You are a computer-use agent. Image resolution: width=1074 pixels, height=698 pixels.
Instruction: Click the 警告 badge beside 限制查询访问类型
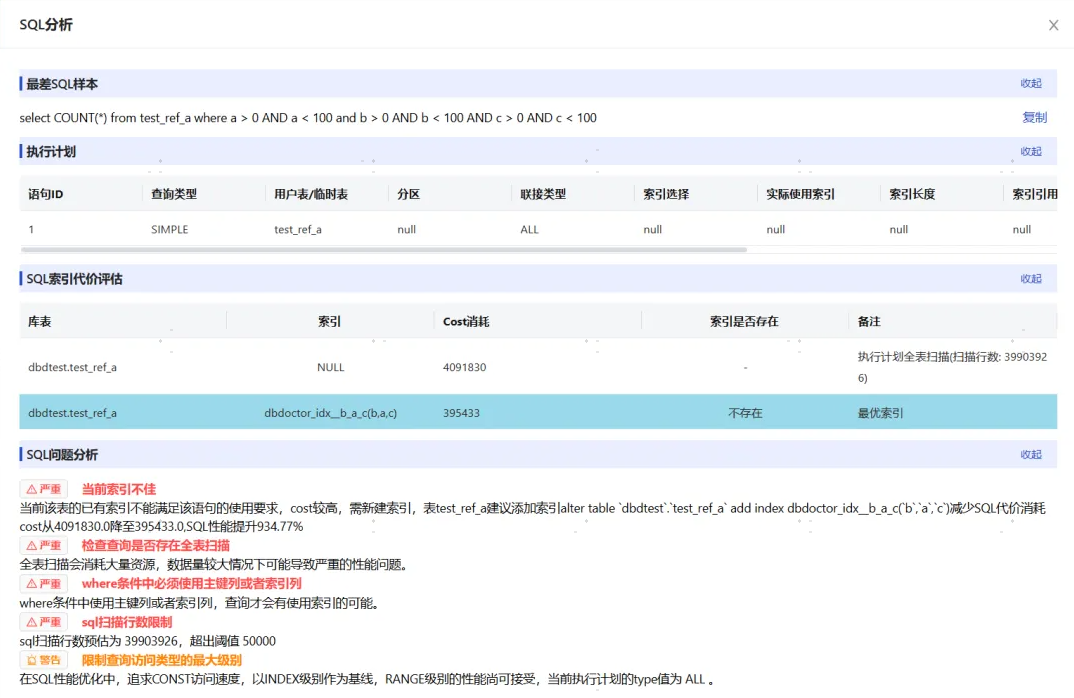click(x=43, y=660)
